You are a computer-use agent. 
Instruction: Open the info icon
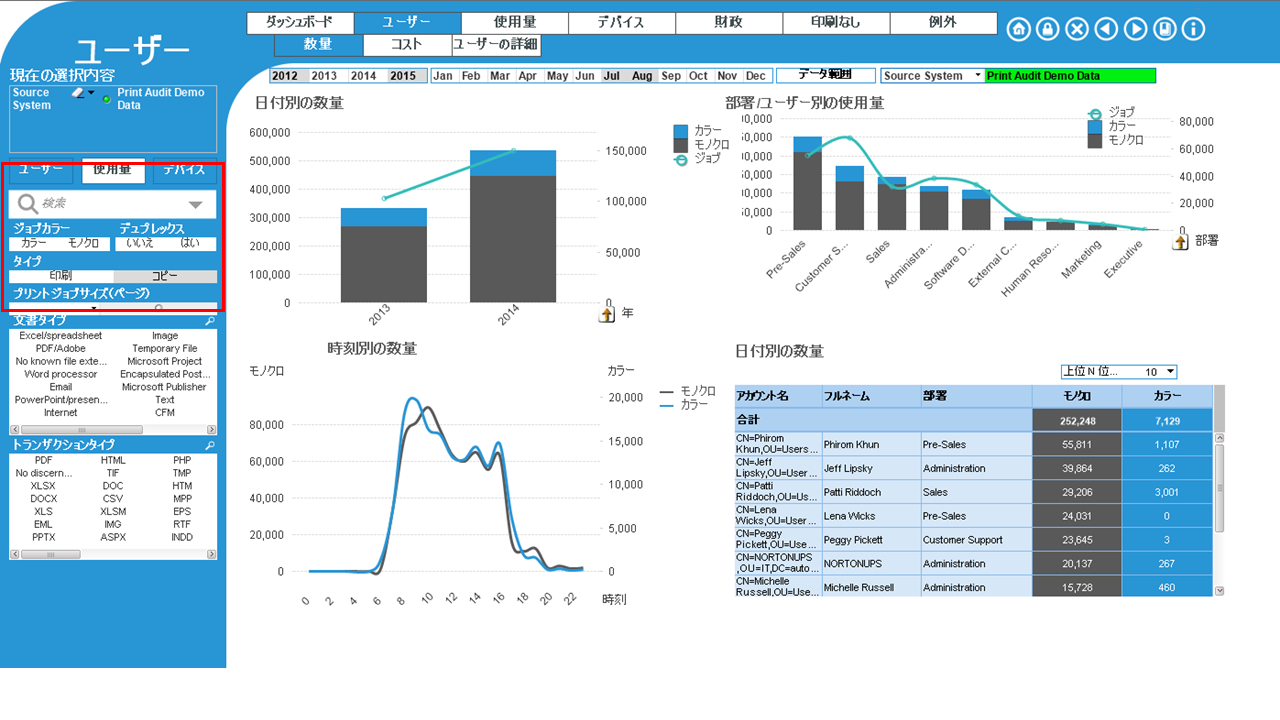click(1193, 29)
